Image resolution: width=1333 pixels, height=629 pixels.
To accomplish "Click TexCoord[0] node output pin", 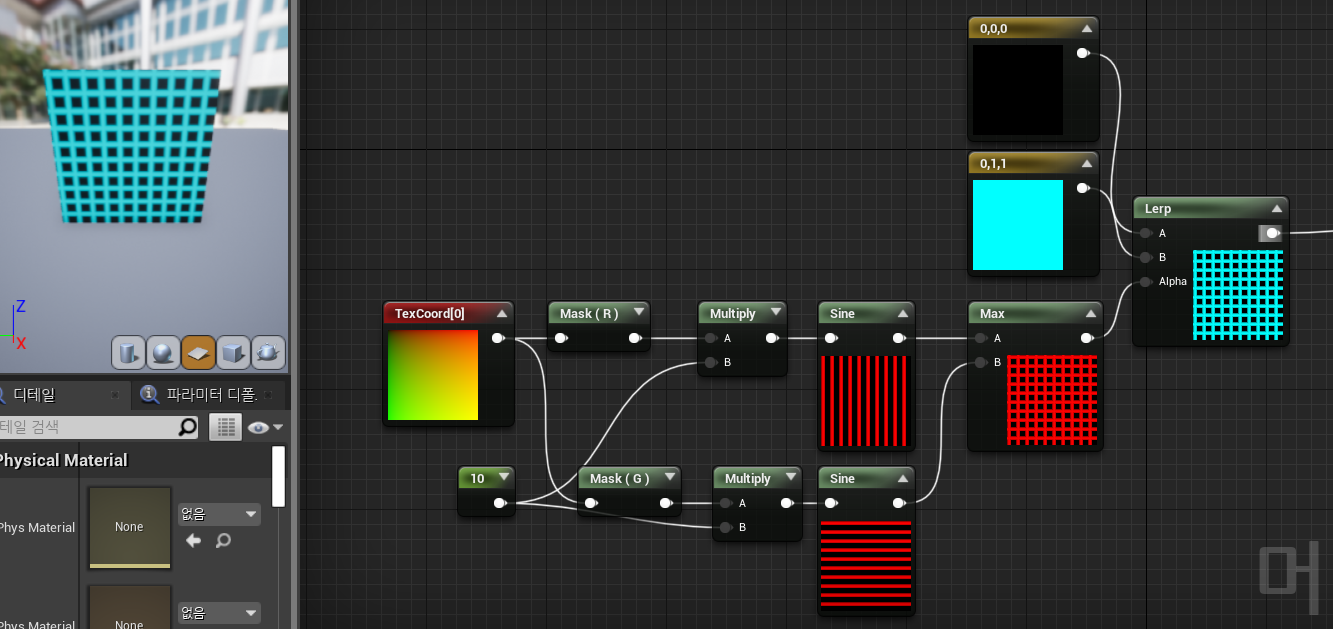I will (x=498, y=338).
